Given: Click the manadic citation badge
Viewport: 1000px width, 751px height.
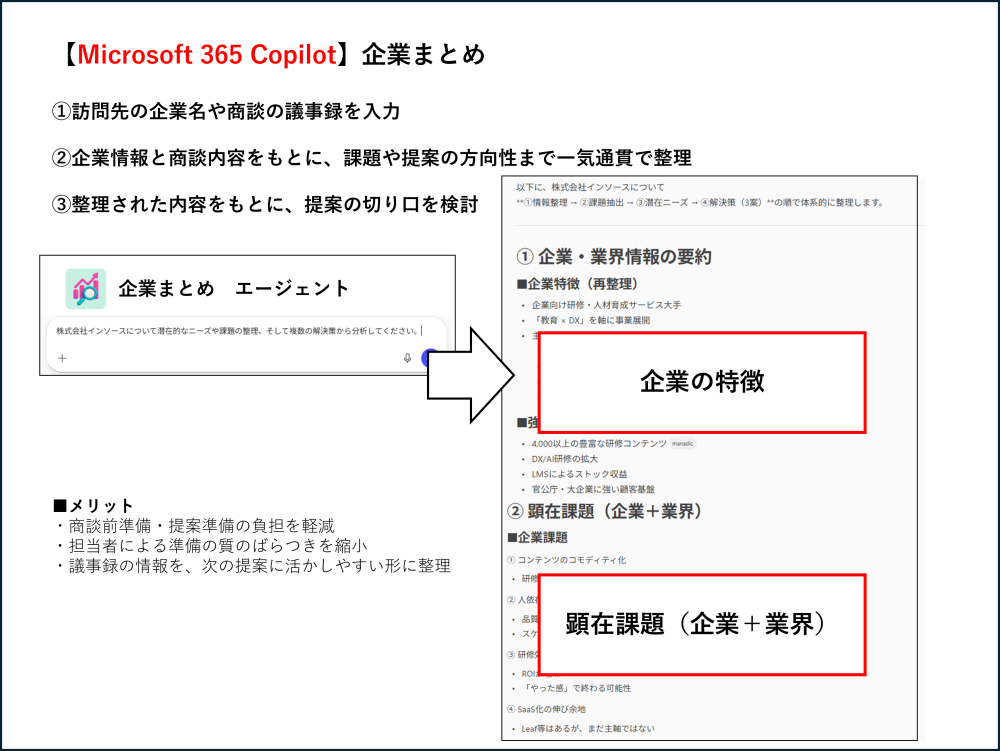Looking at the screenshot, I should point(682,444).
